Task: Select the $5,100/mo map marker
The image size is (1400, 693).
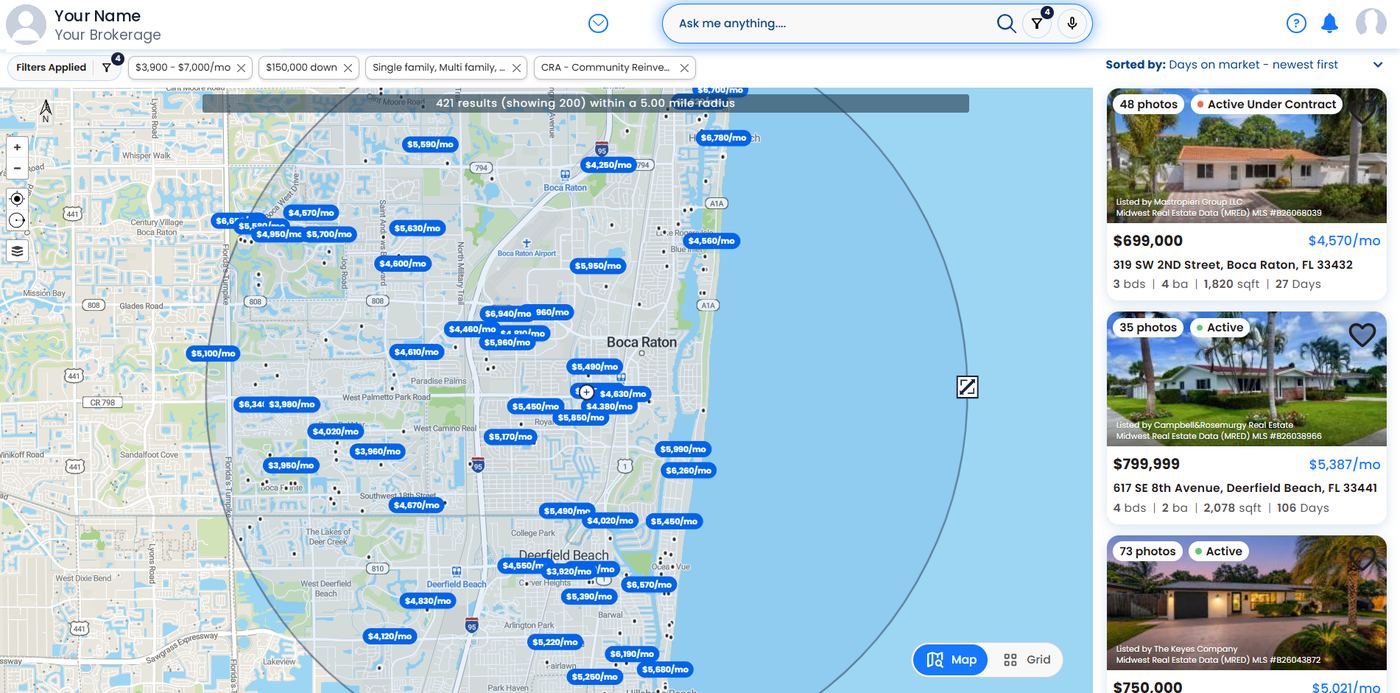Action: 213,353
